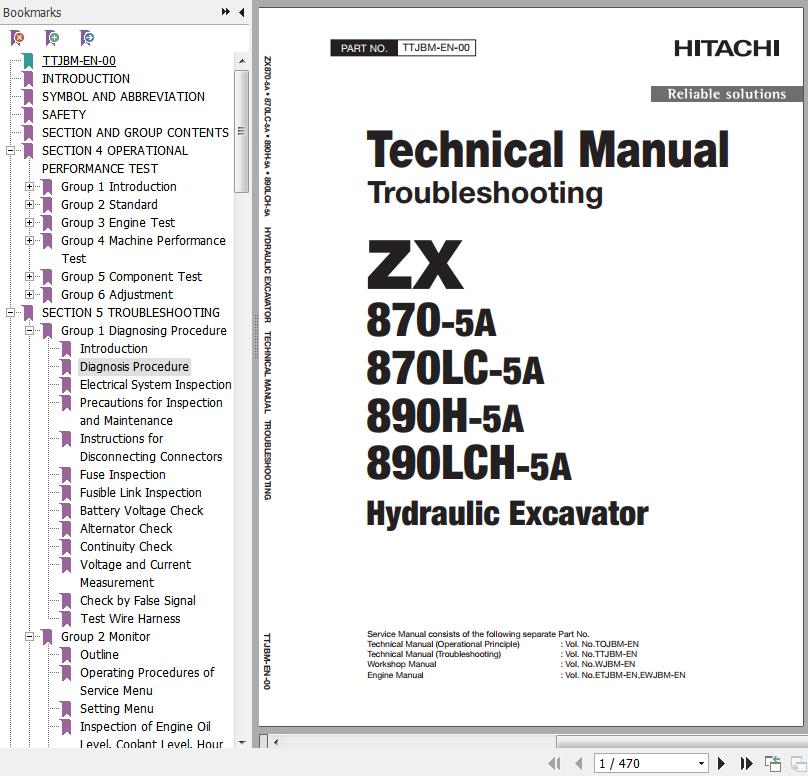Select the Group 6 Adjustment bookmark

(x=117, y=295)
